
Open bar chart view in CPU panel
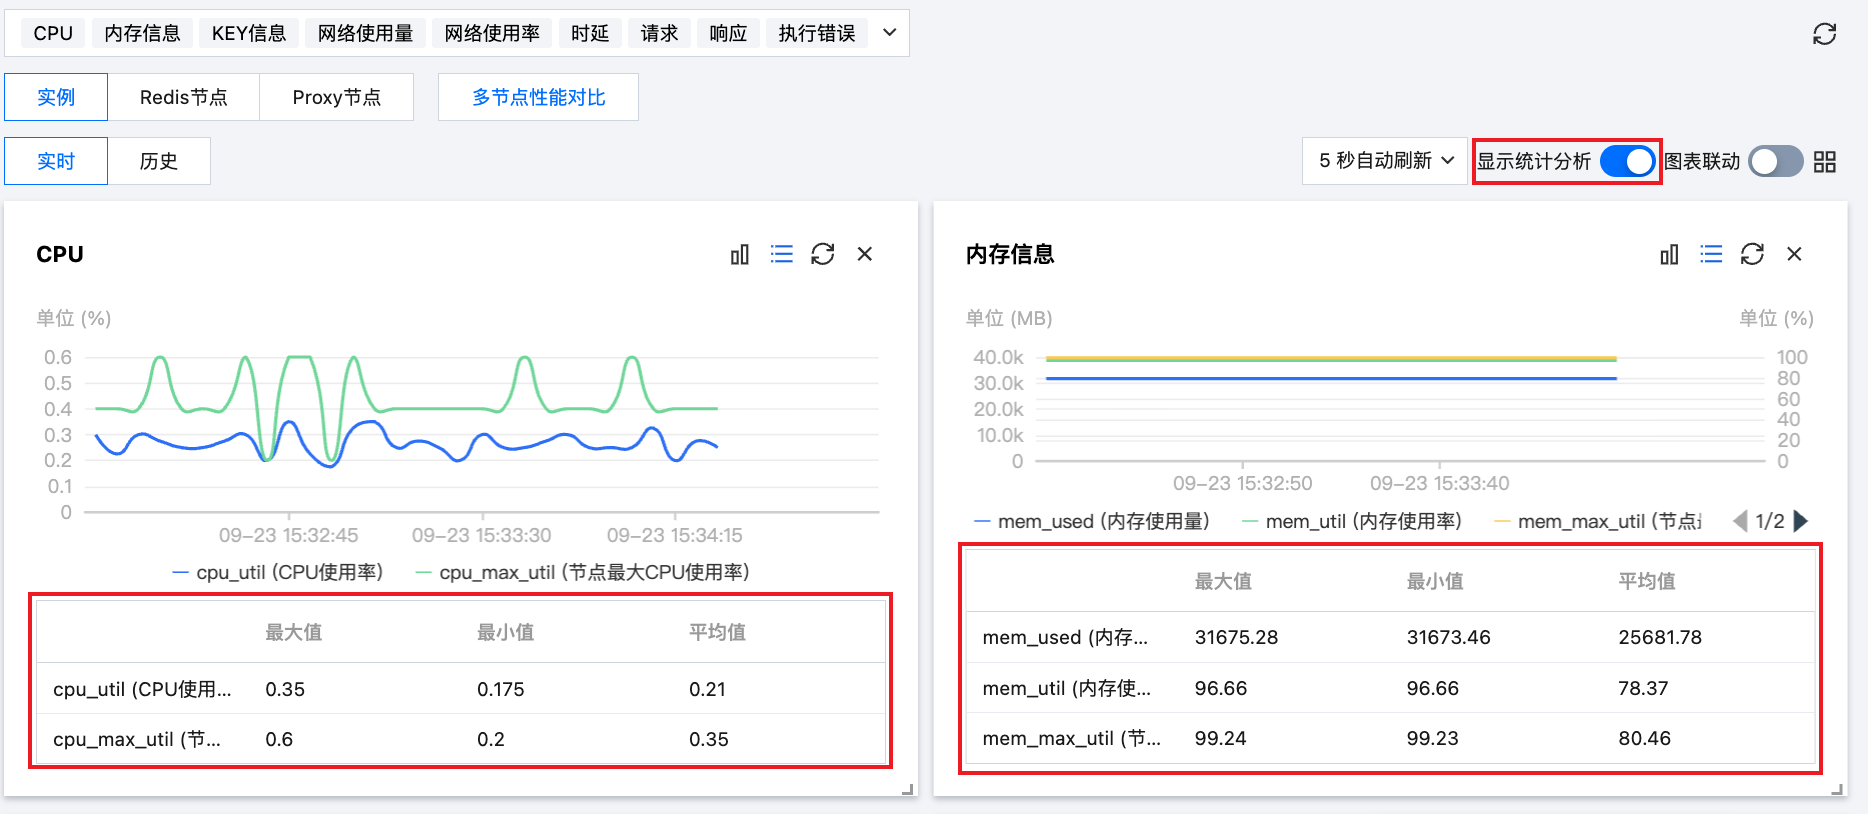coord(739,255)
